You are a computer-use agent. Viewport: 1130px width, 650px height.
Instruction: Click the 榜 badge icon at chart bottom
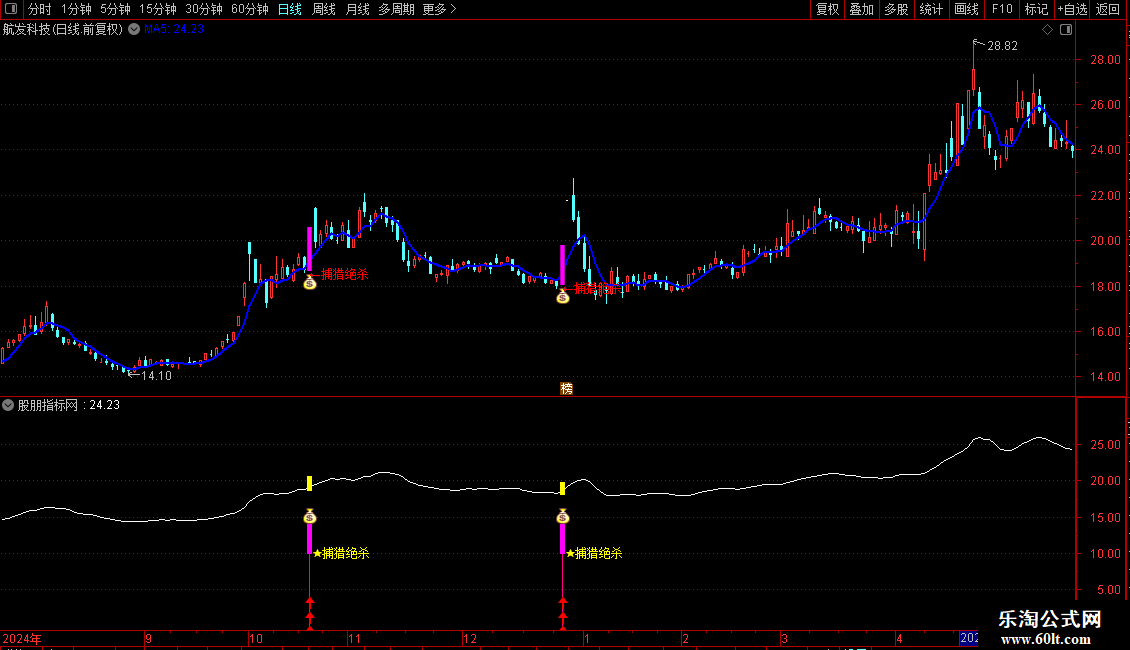(x=567, y=389)
